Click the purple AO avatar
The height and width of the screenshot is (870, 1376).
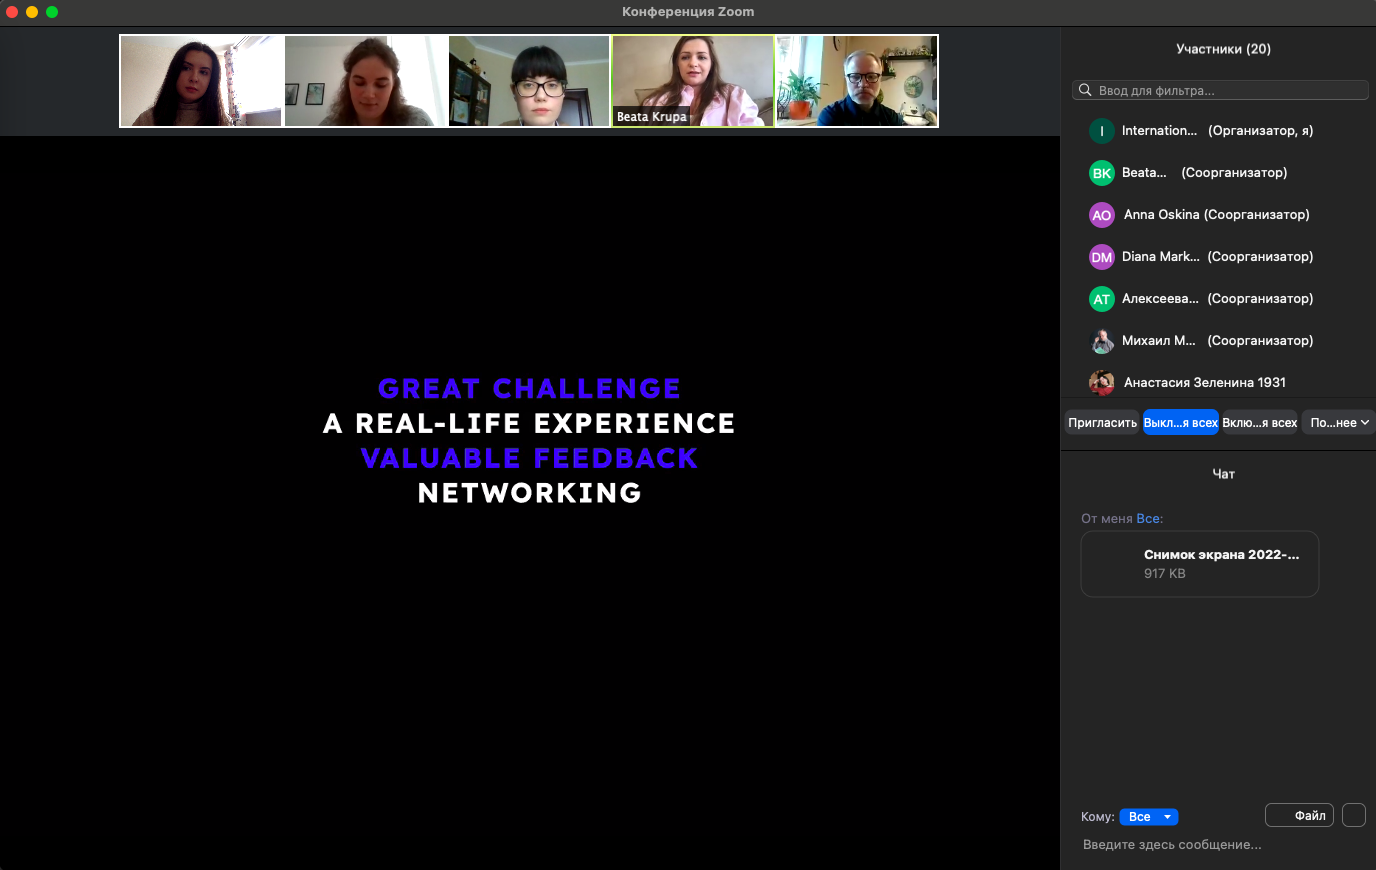(1101, 215)
